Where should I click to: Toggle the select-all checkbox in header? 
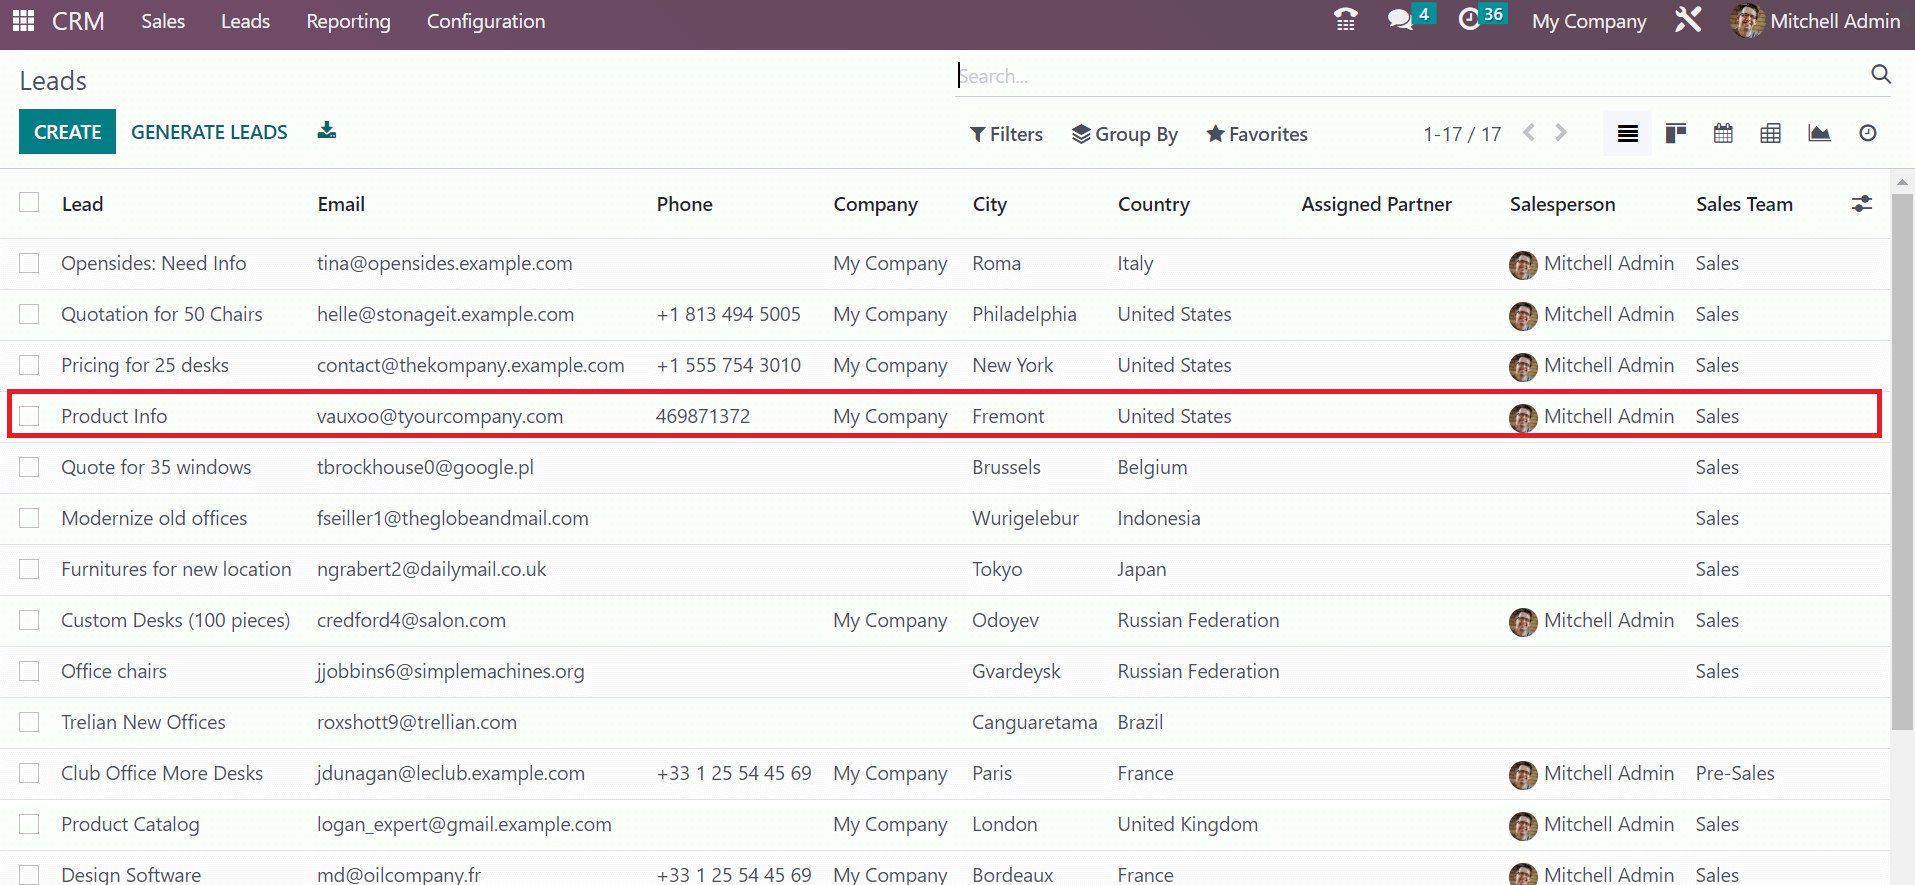click(29, 203)
